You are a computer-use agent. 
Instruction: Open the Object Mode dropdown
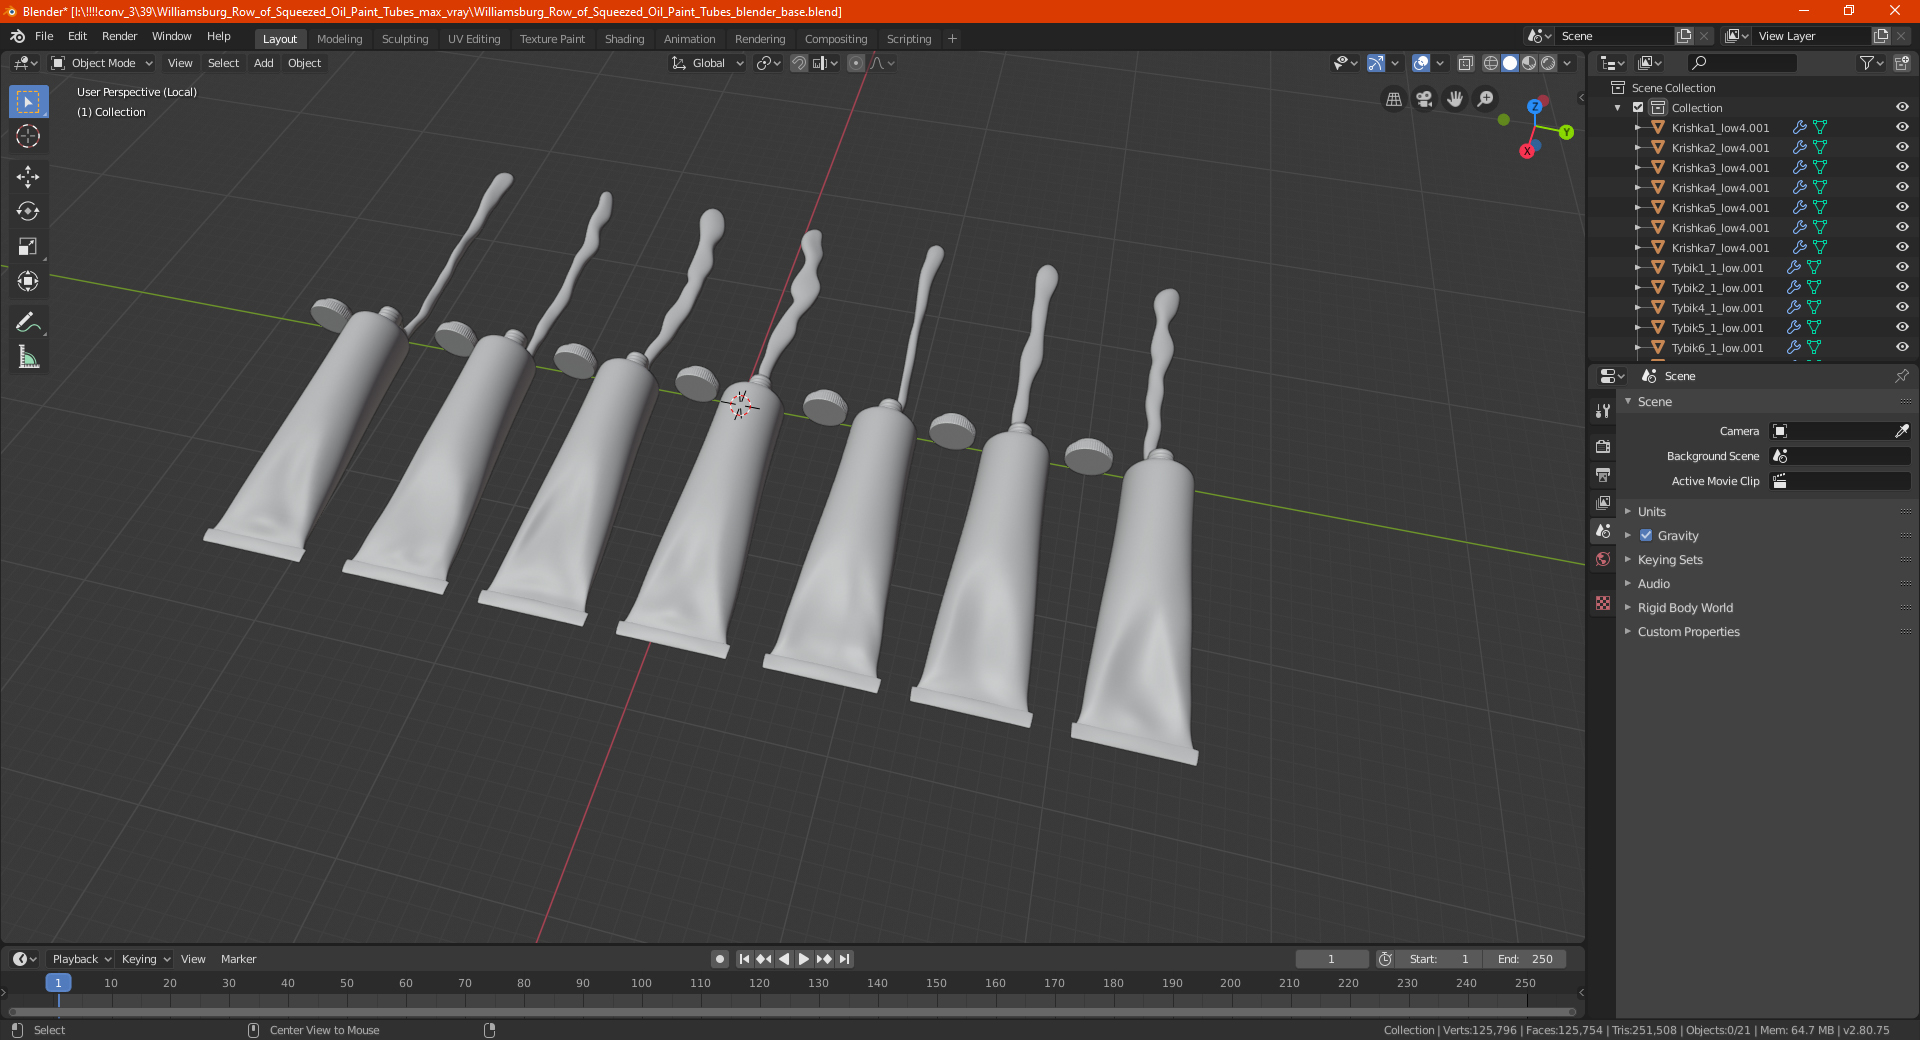102,63
